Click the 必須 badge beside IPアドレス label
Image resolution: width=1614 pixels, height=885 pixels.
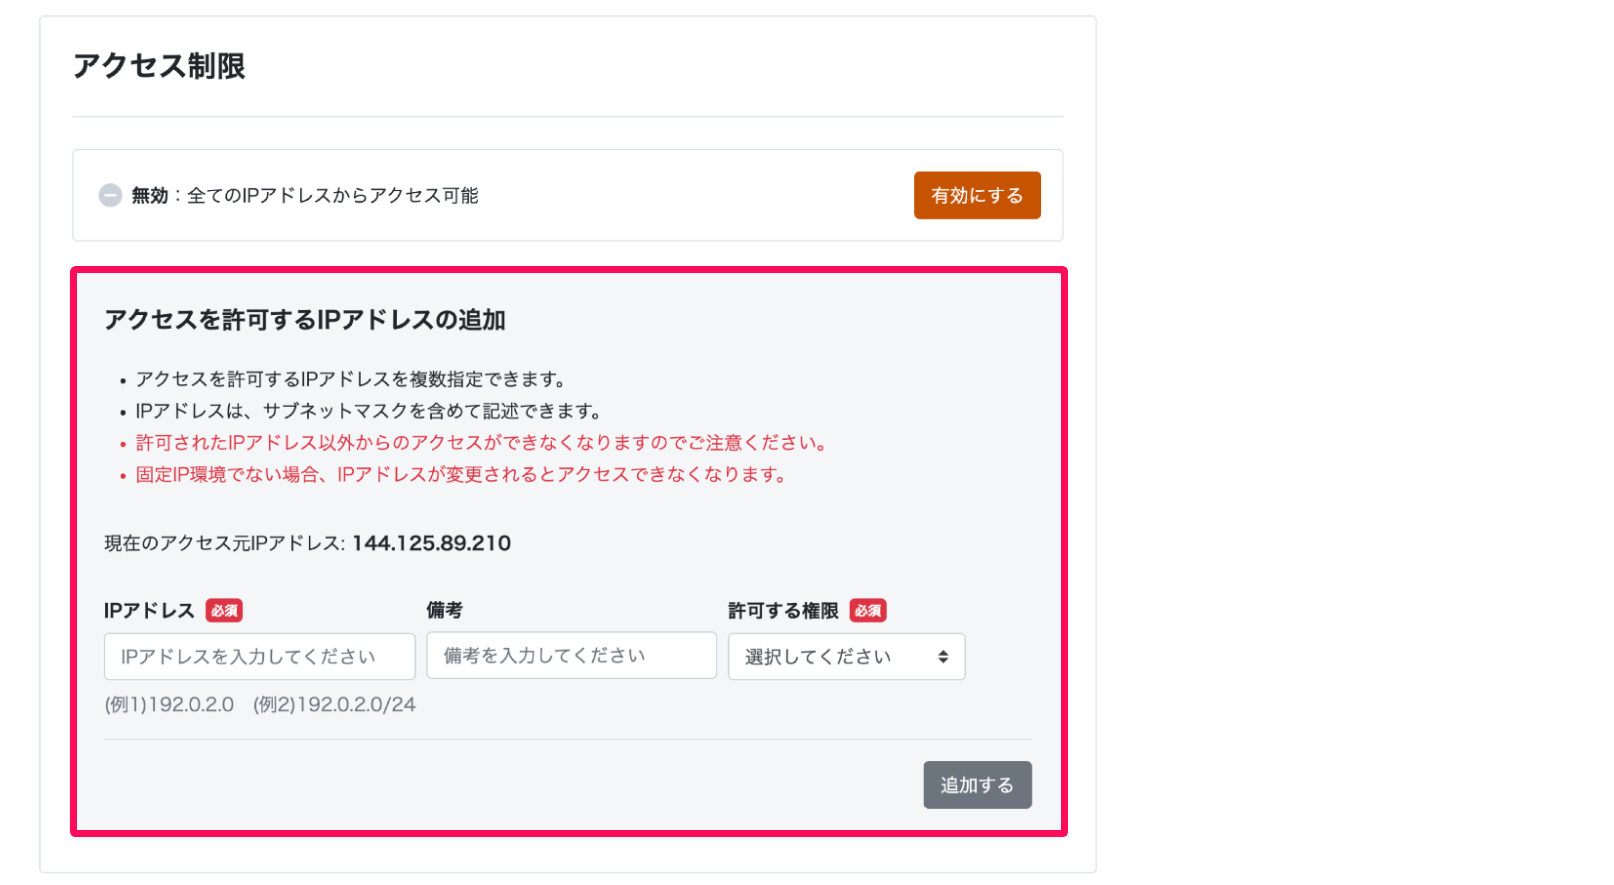tap(224, 610)
